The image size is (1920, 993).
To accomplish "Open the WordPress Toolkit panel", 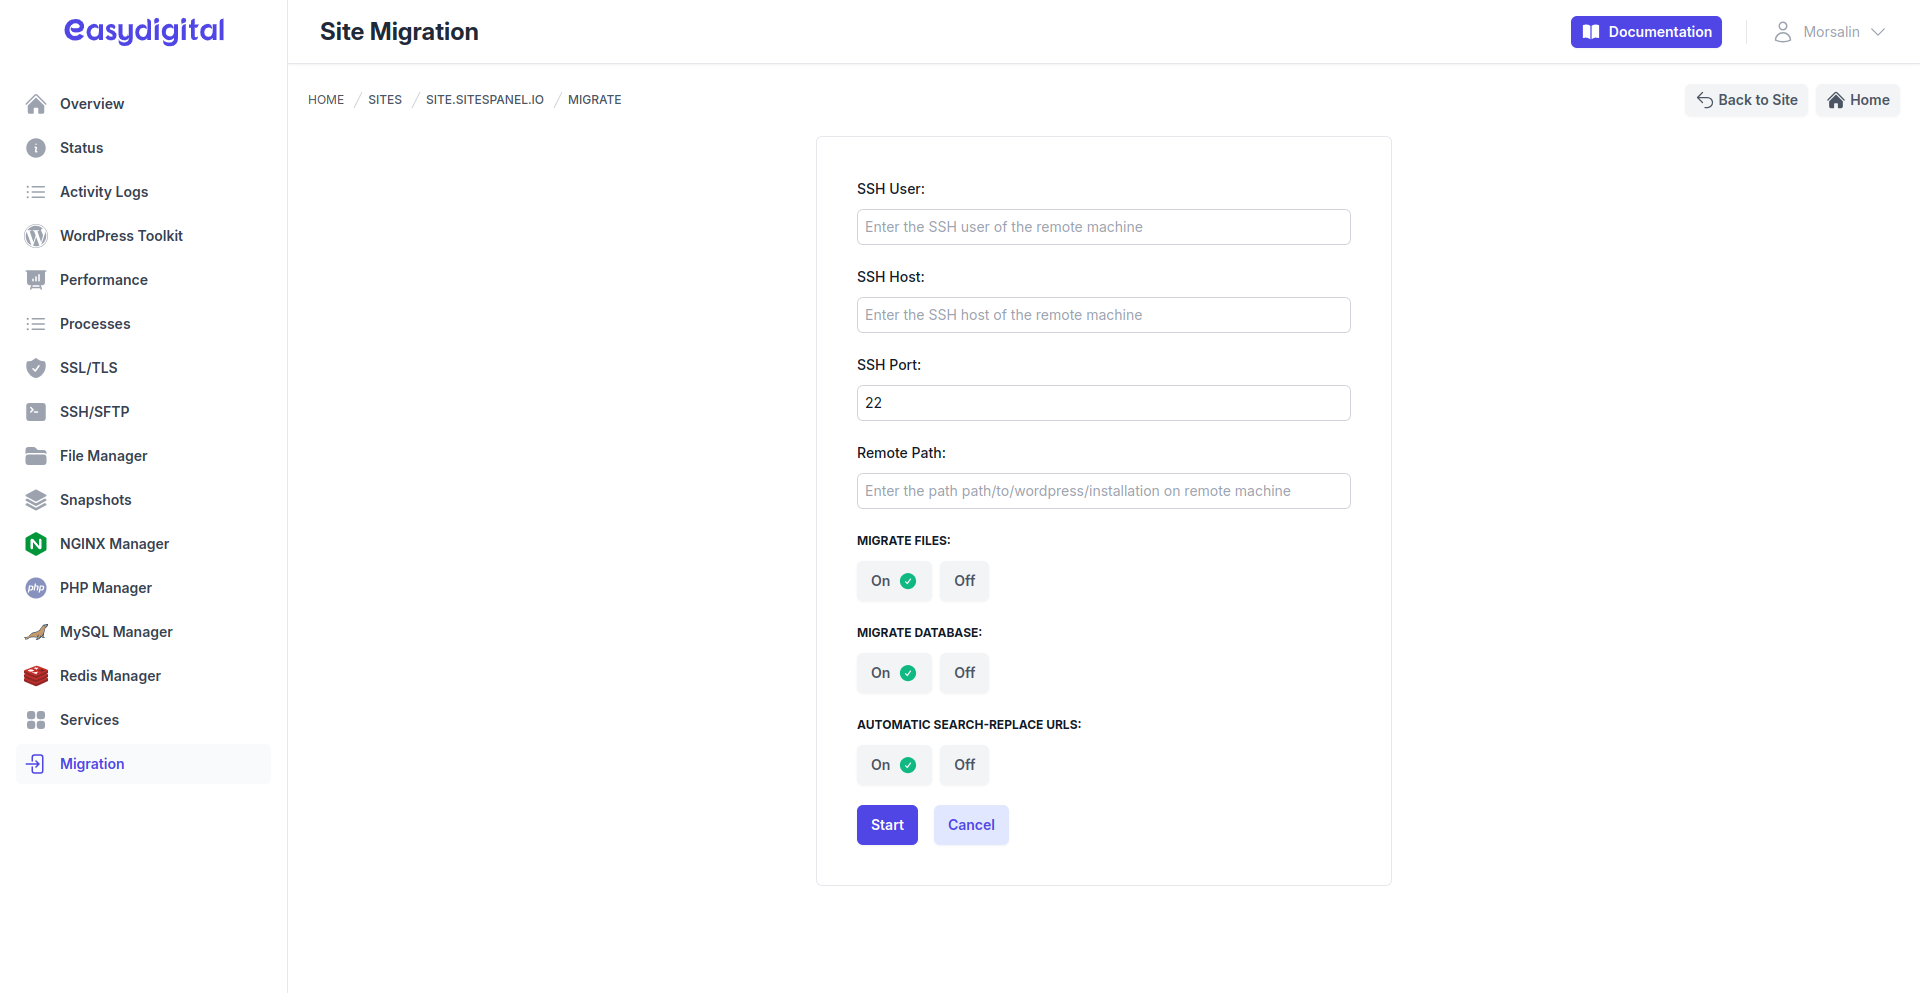I will [35, 236].
